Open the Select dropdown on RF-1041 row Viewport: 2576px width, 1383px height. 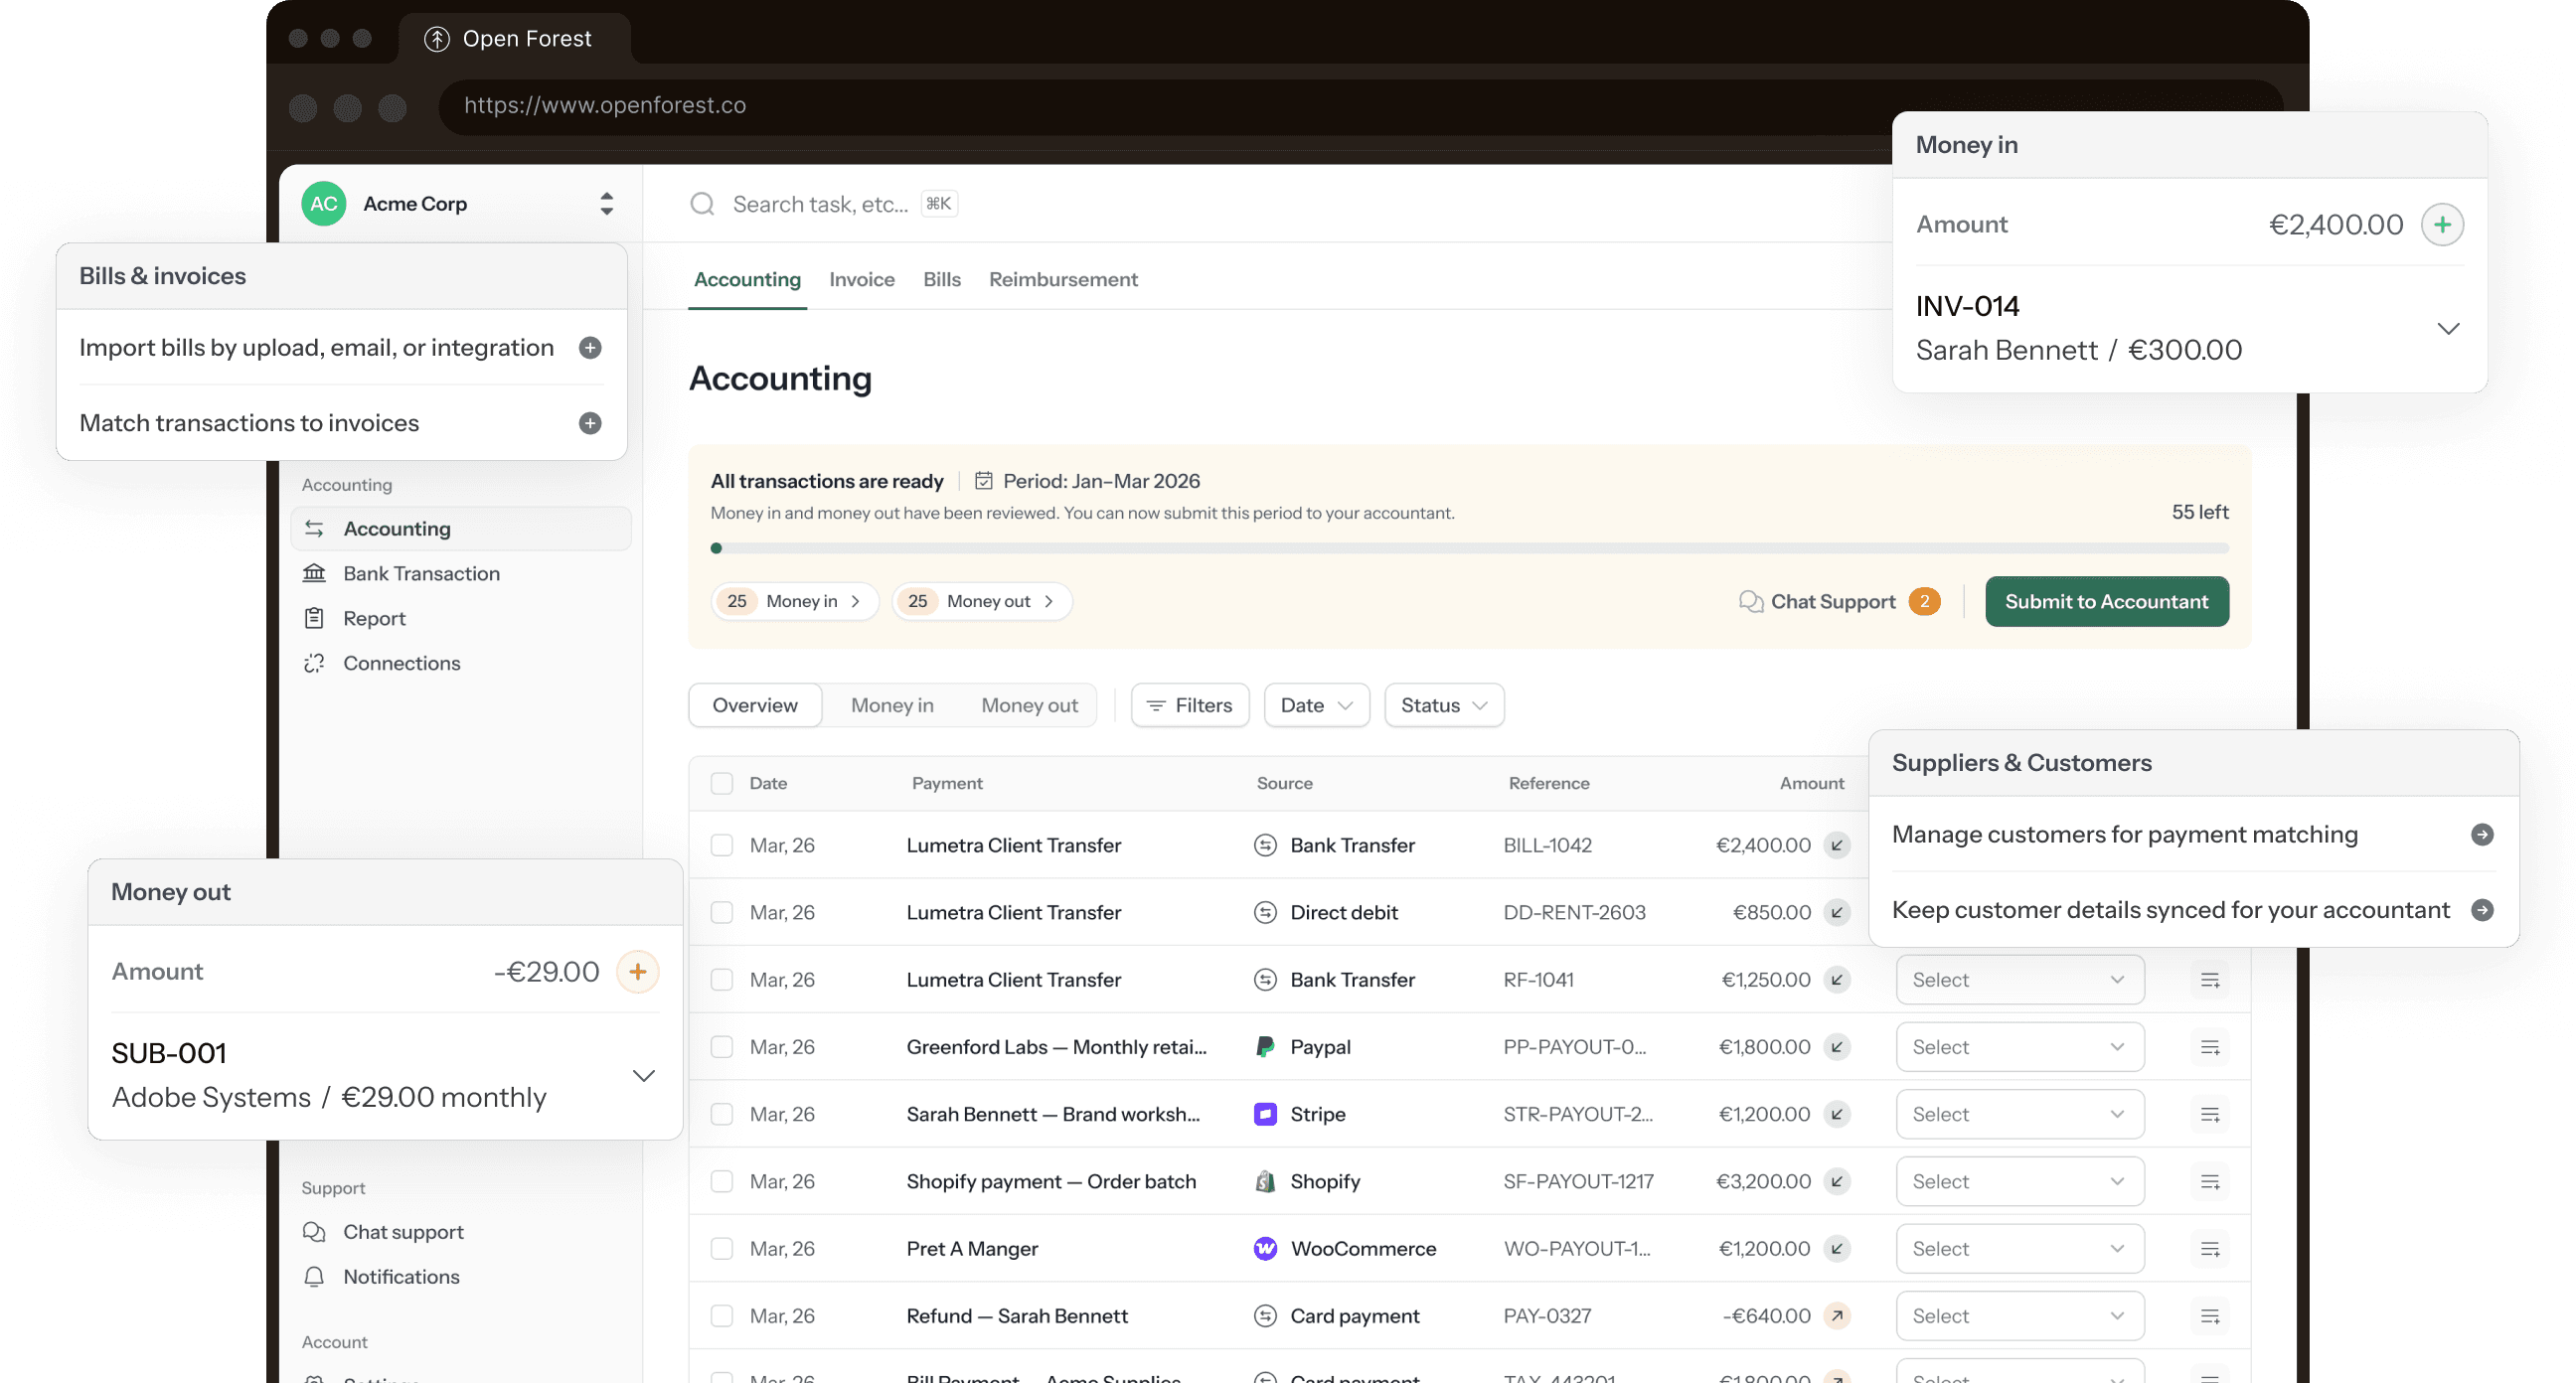click(2019, 980)
